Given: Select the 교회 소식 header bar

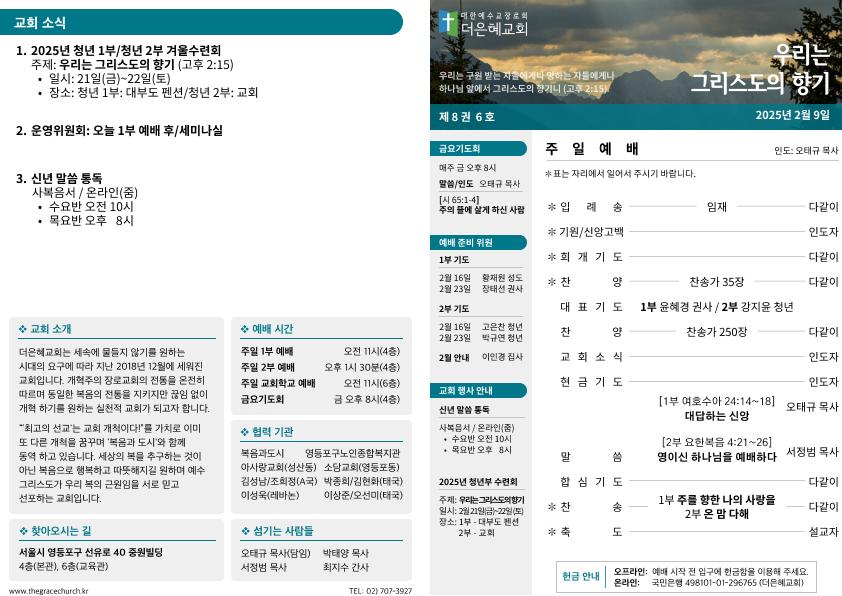Looking at the screenshot, I should [200, 22].
